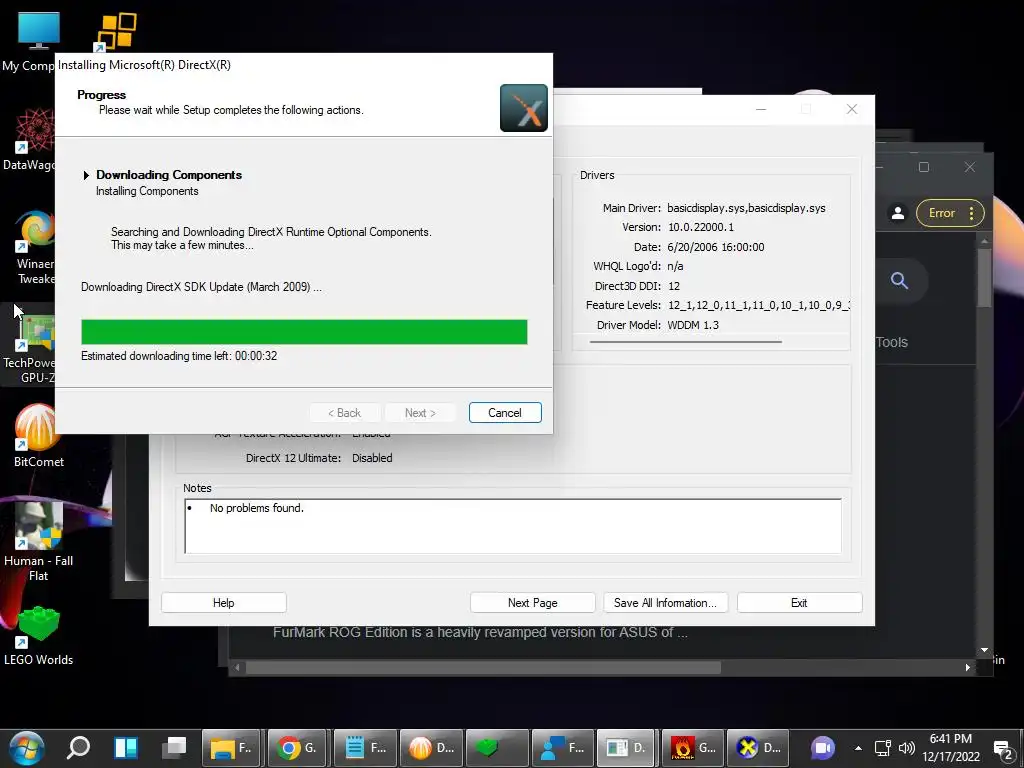Click the Chrome profile avatar icon
Viewport: 1024px width, 768px height.
[x=898, y=213]
